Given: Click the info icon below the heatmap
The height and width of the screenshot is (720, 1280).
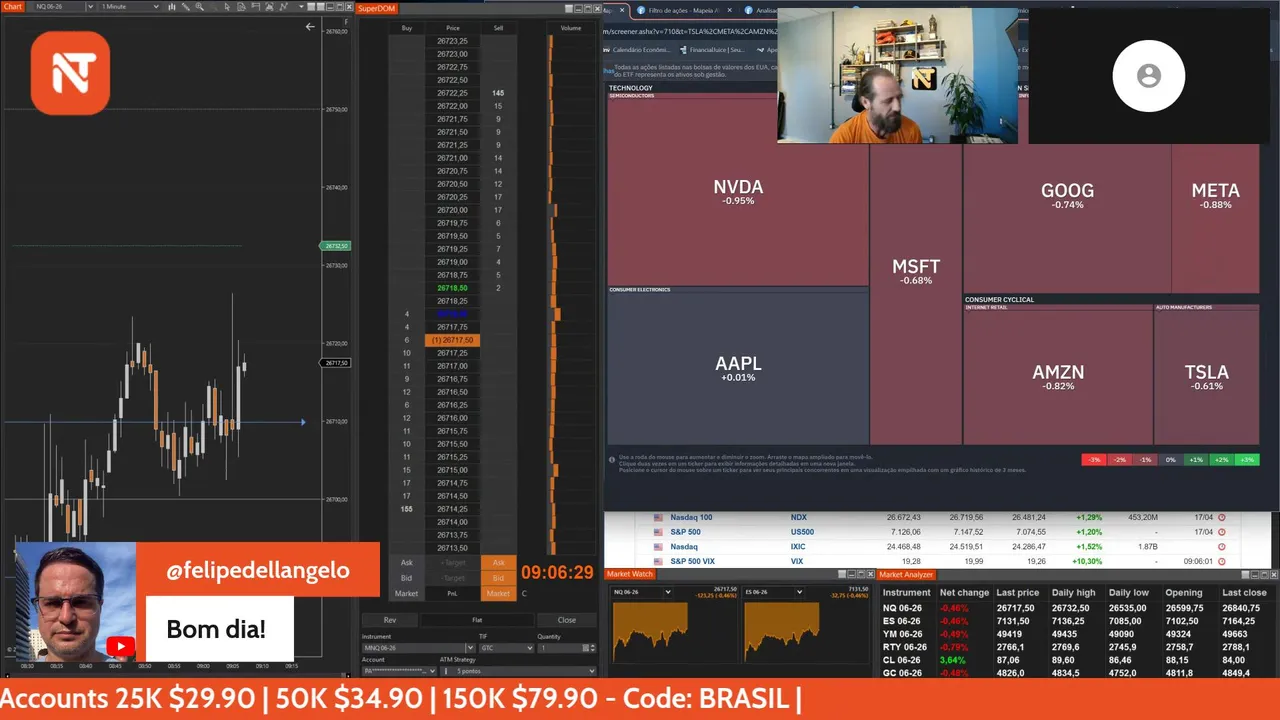Looking at the screenshot, I should pyautogui.click(x=612, y=459).
